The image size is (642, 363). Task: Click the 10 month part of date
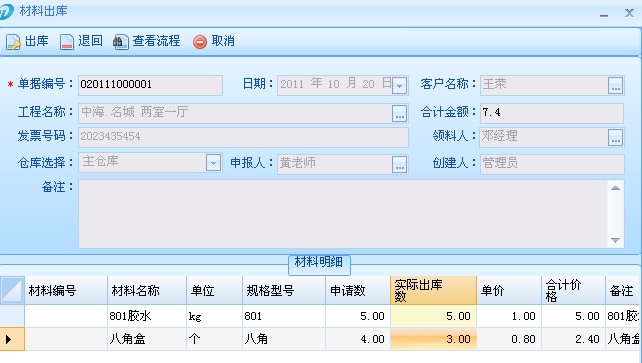[x=333, y=84]
